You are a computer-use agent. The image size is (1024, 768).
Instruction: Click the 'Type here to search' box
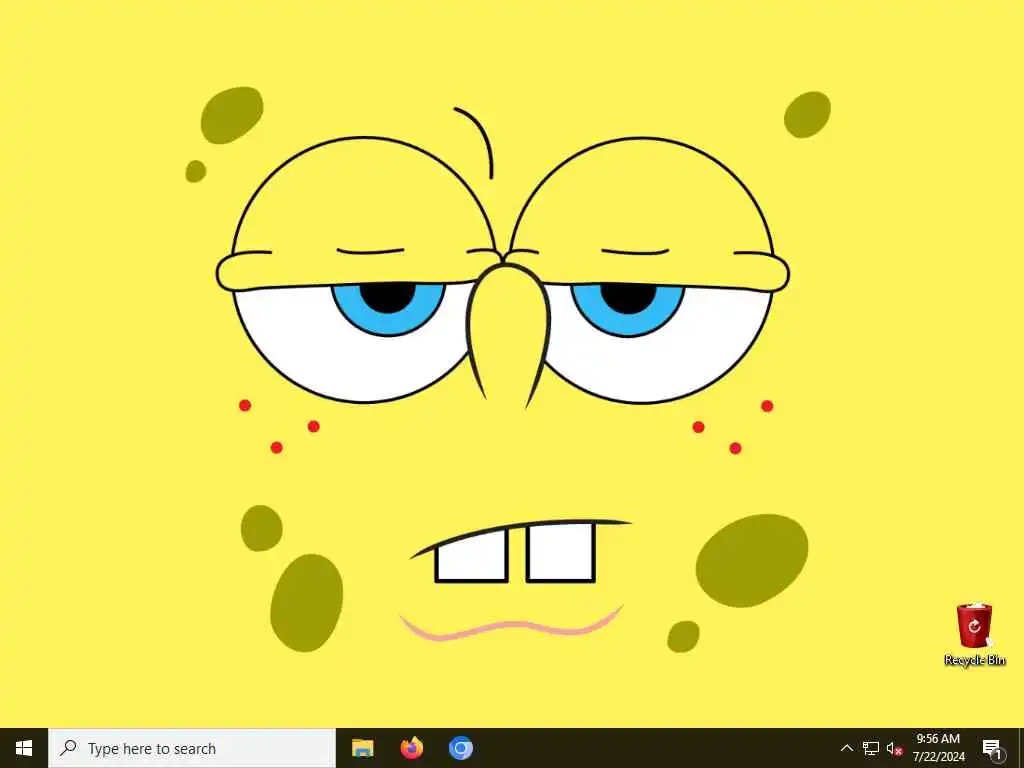pyautogui.click(x=192, y=748)
